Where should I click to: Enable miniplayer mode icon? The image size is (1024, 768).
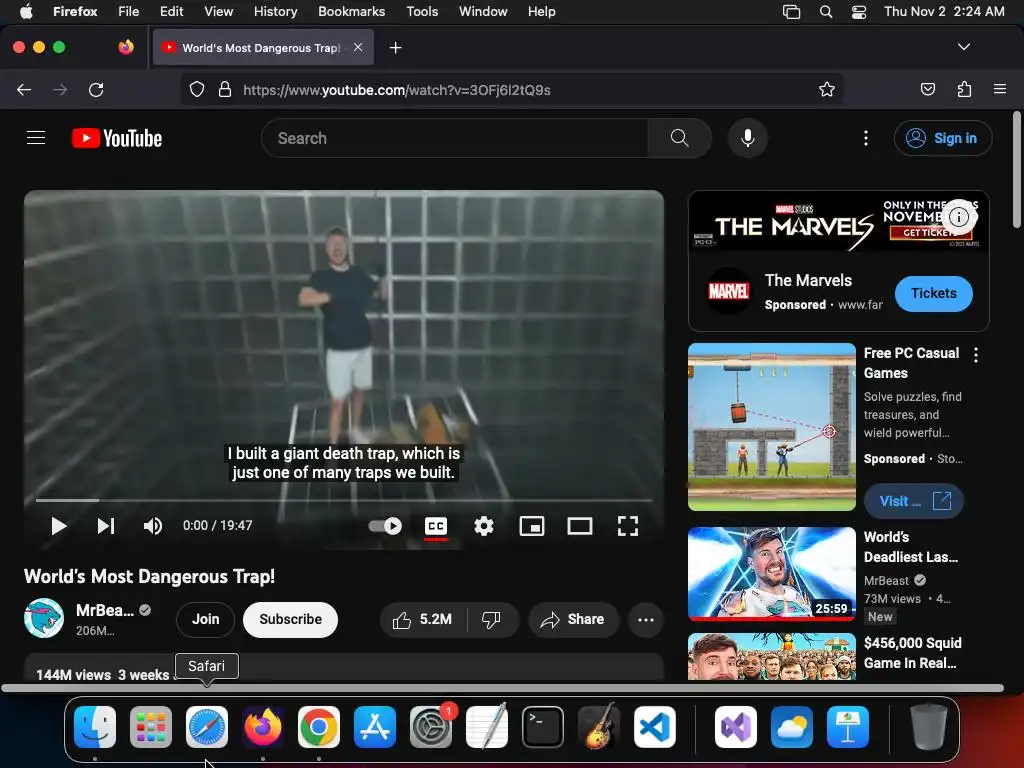click(x=532, y=526)
